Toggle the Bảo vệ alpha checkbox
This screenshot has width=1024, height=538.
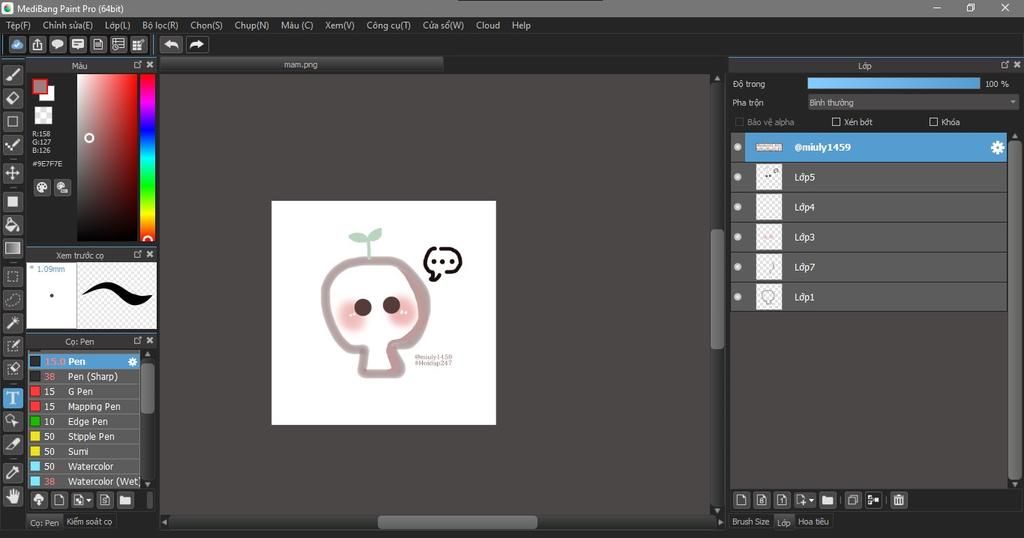pos(739,122)
